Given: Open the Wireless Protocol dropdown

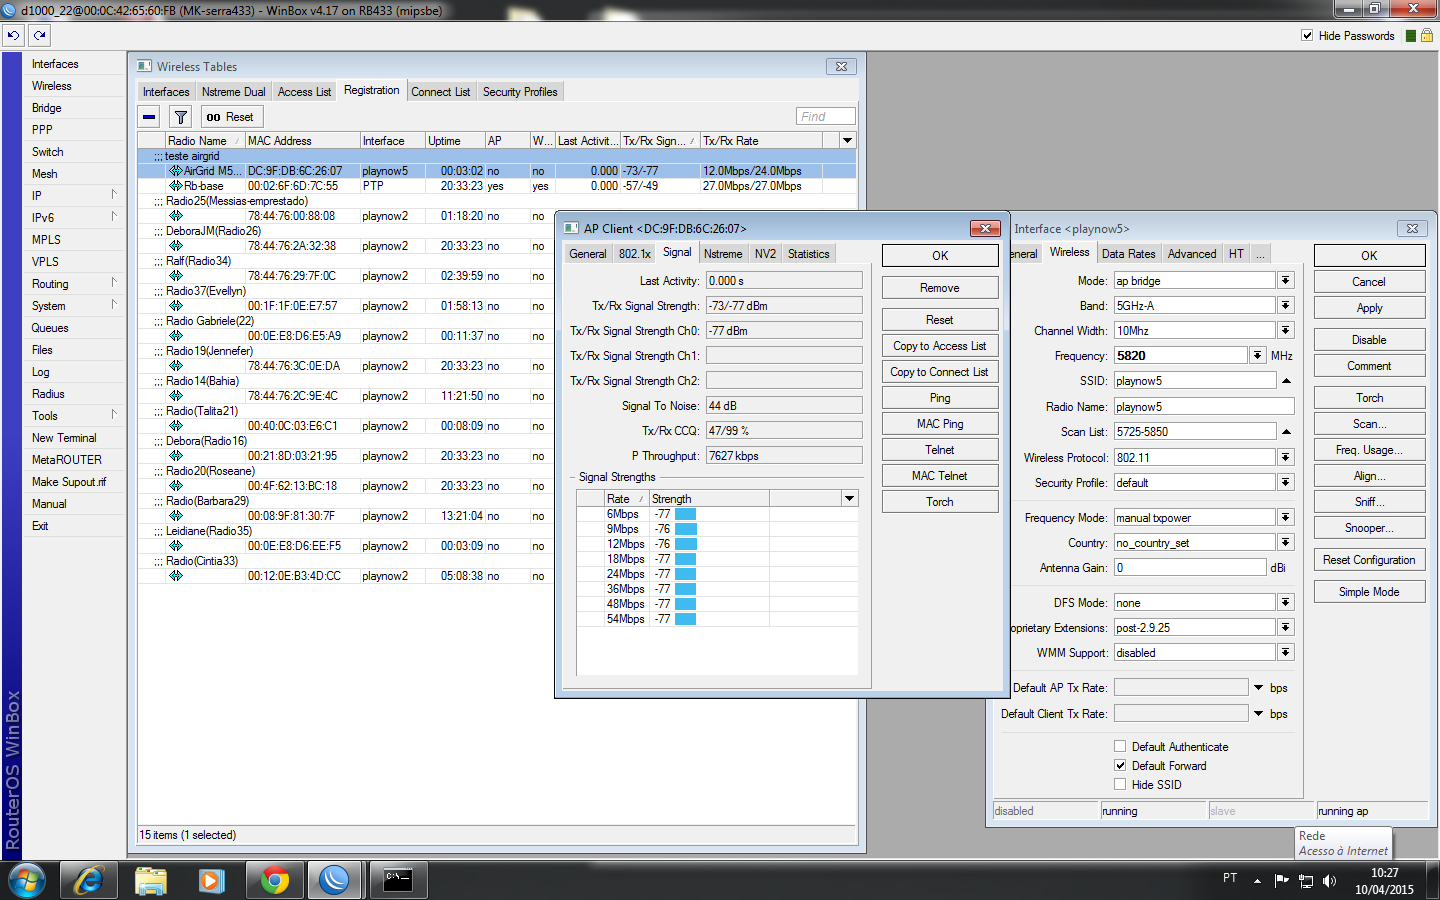Looking at the screenshot, I should point(1286,458).
